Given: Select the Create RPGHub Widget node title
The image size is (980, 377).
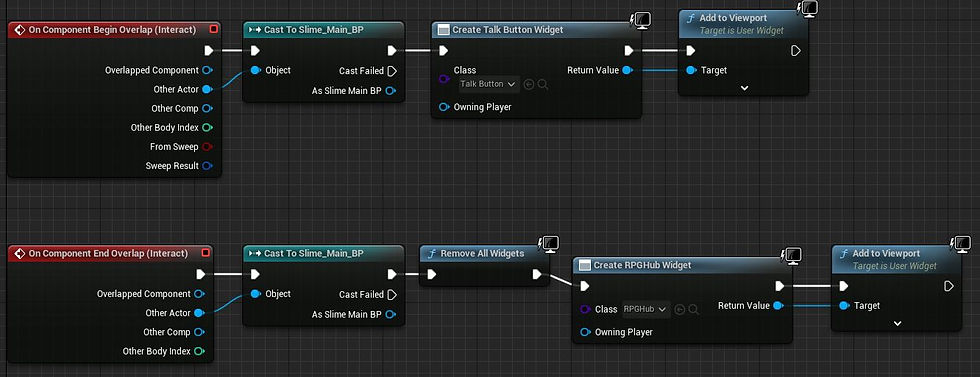Looking at the screenshot, I should tap(642, 265).
